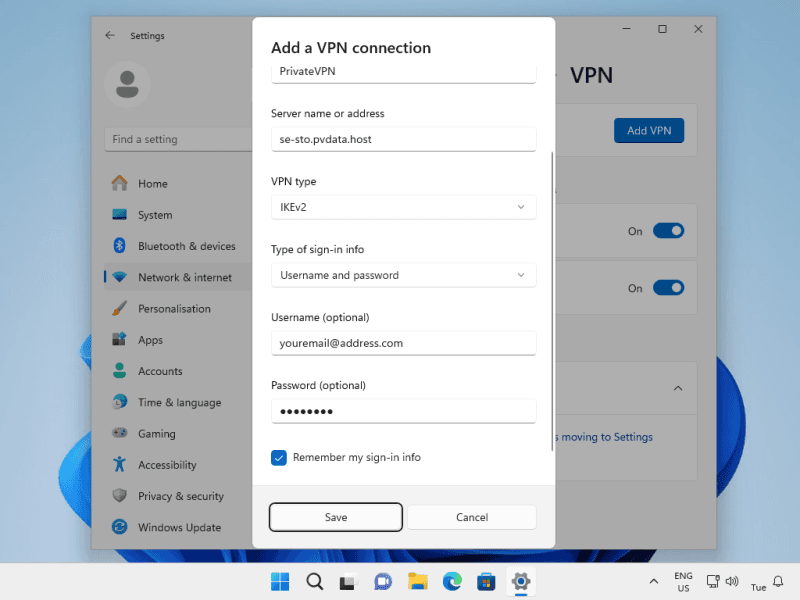Image resolution: width=800 pixels, height=600 pixels.
Task: Click the Server name or address field
Action: (403, 139)
